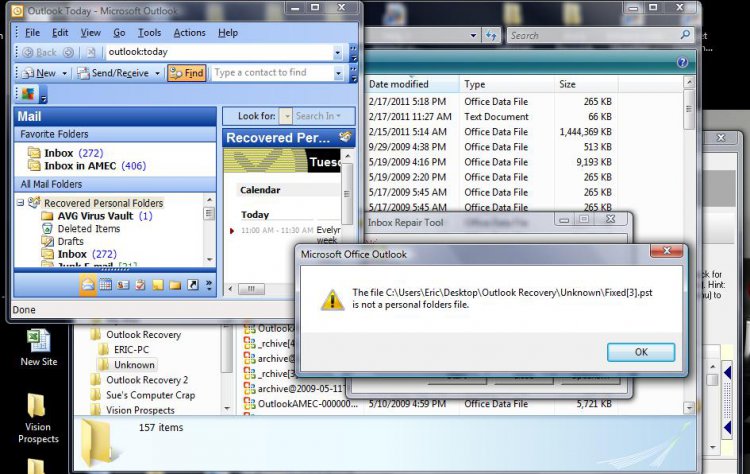Select Vision Prospects folder in Explorer tree
This screenshot has height=474, width=750.
coord(133,410)
